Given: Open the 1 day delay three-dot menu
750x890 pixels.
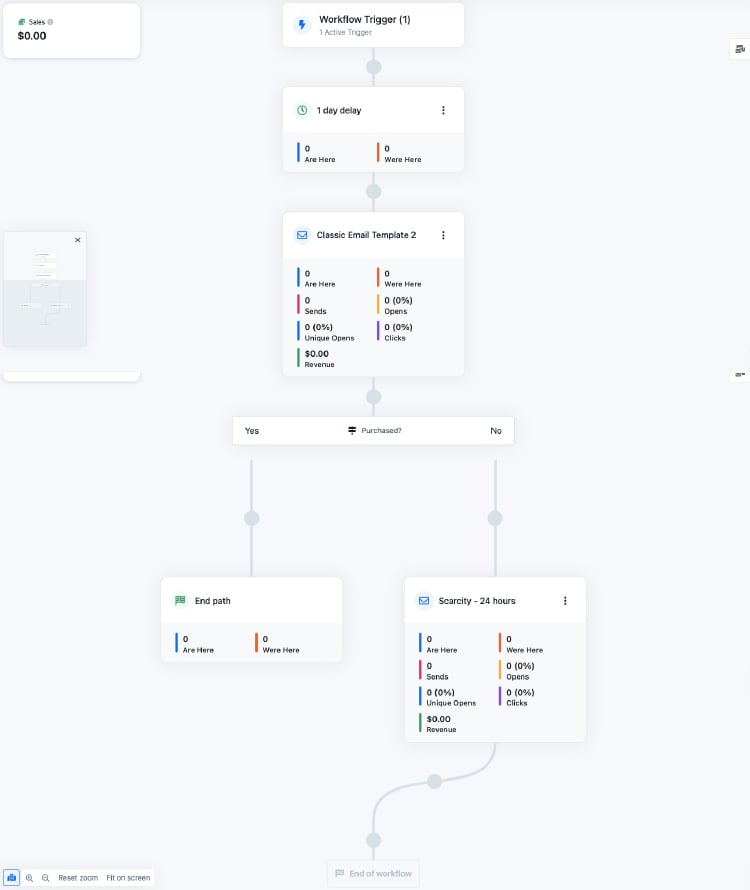Looking at the screenshot, I should coord(443,110).
